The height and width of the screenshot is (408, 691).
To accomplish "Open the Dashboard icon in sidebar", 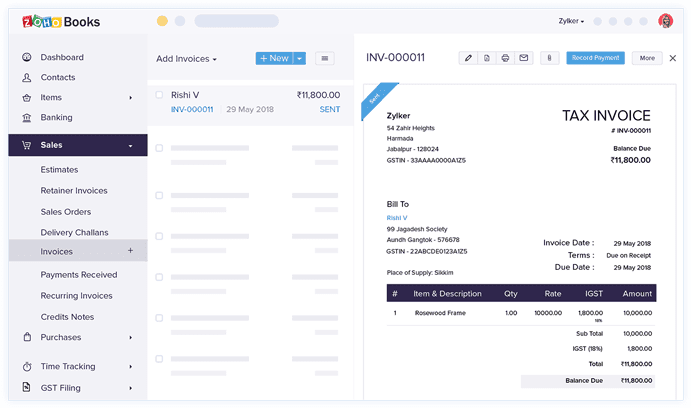I will (x=27, y=57).
